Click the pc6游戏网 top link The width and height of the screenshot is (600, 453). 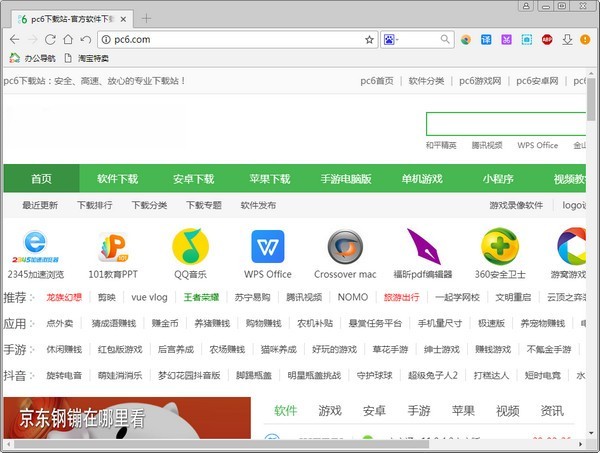click(x=480, y=81)
